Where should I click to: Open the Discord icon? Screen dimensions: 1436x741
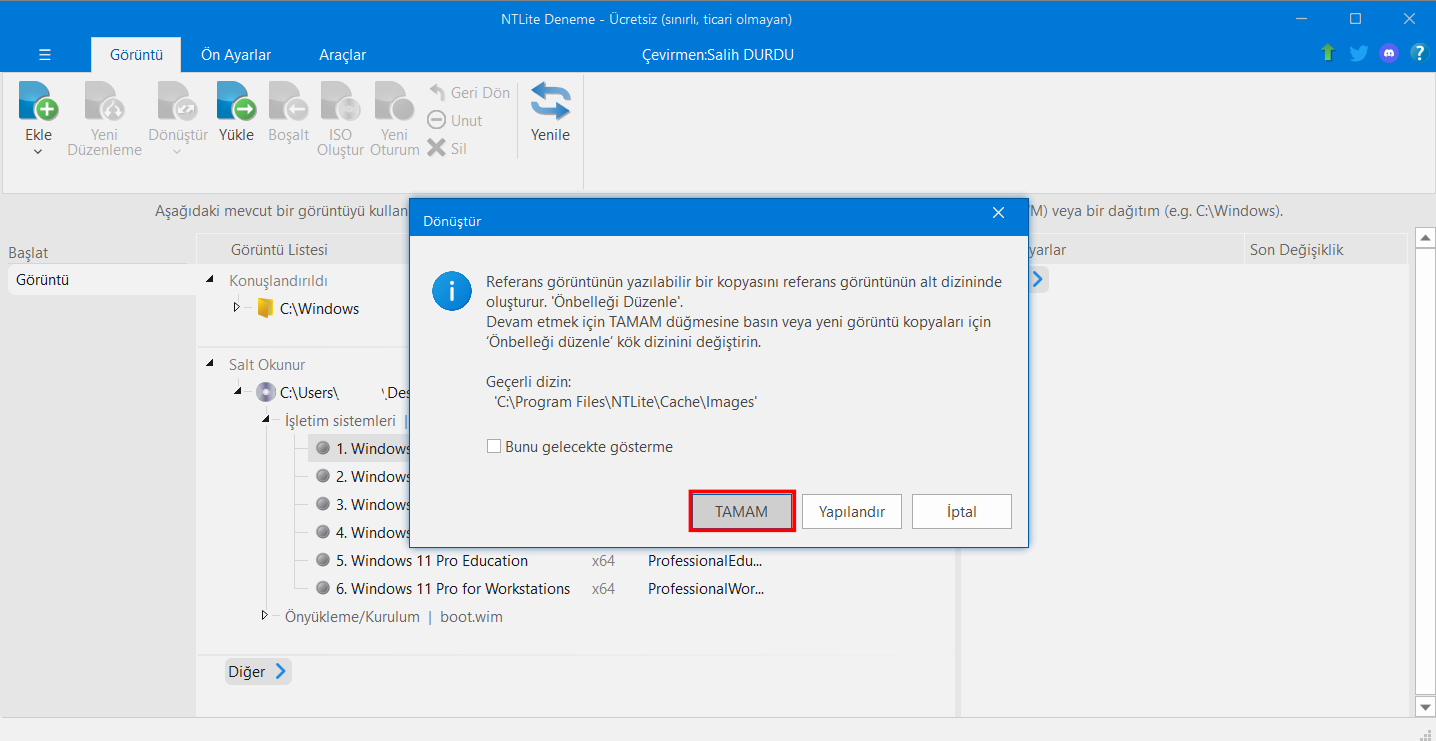coord(1388,53)
